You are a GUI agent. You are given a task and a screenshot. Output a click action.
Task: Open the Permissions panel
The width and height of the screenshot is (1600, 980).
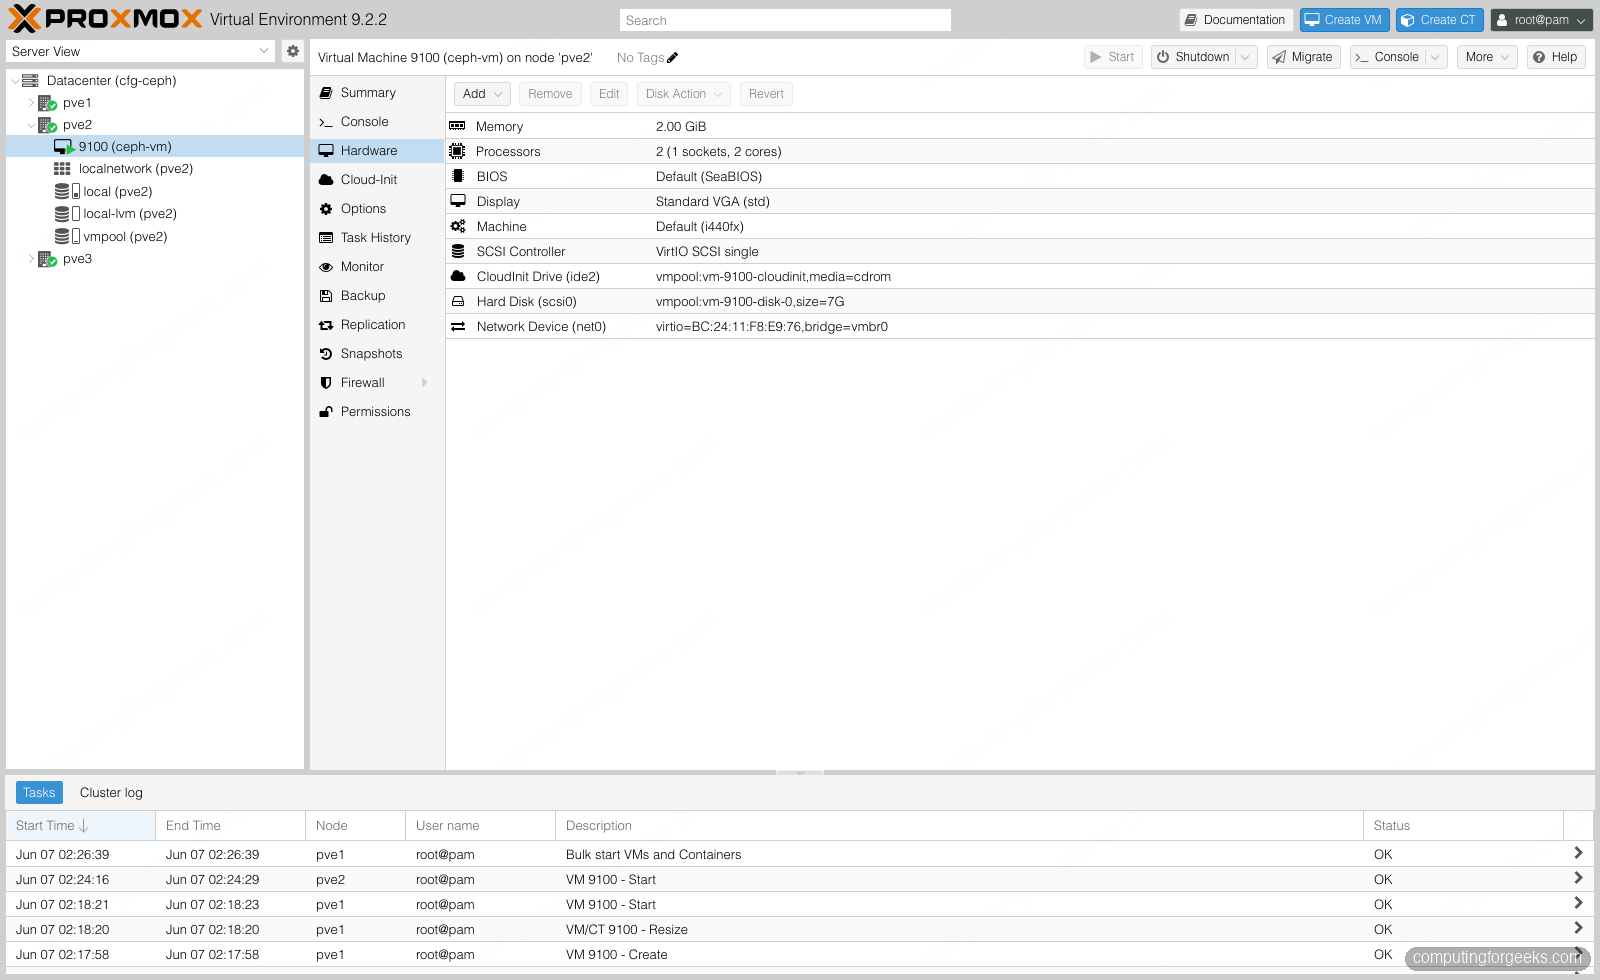[x=377, y=412]
